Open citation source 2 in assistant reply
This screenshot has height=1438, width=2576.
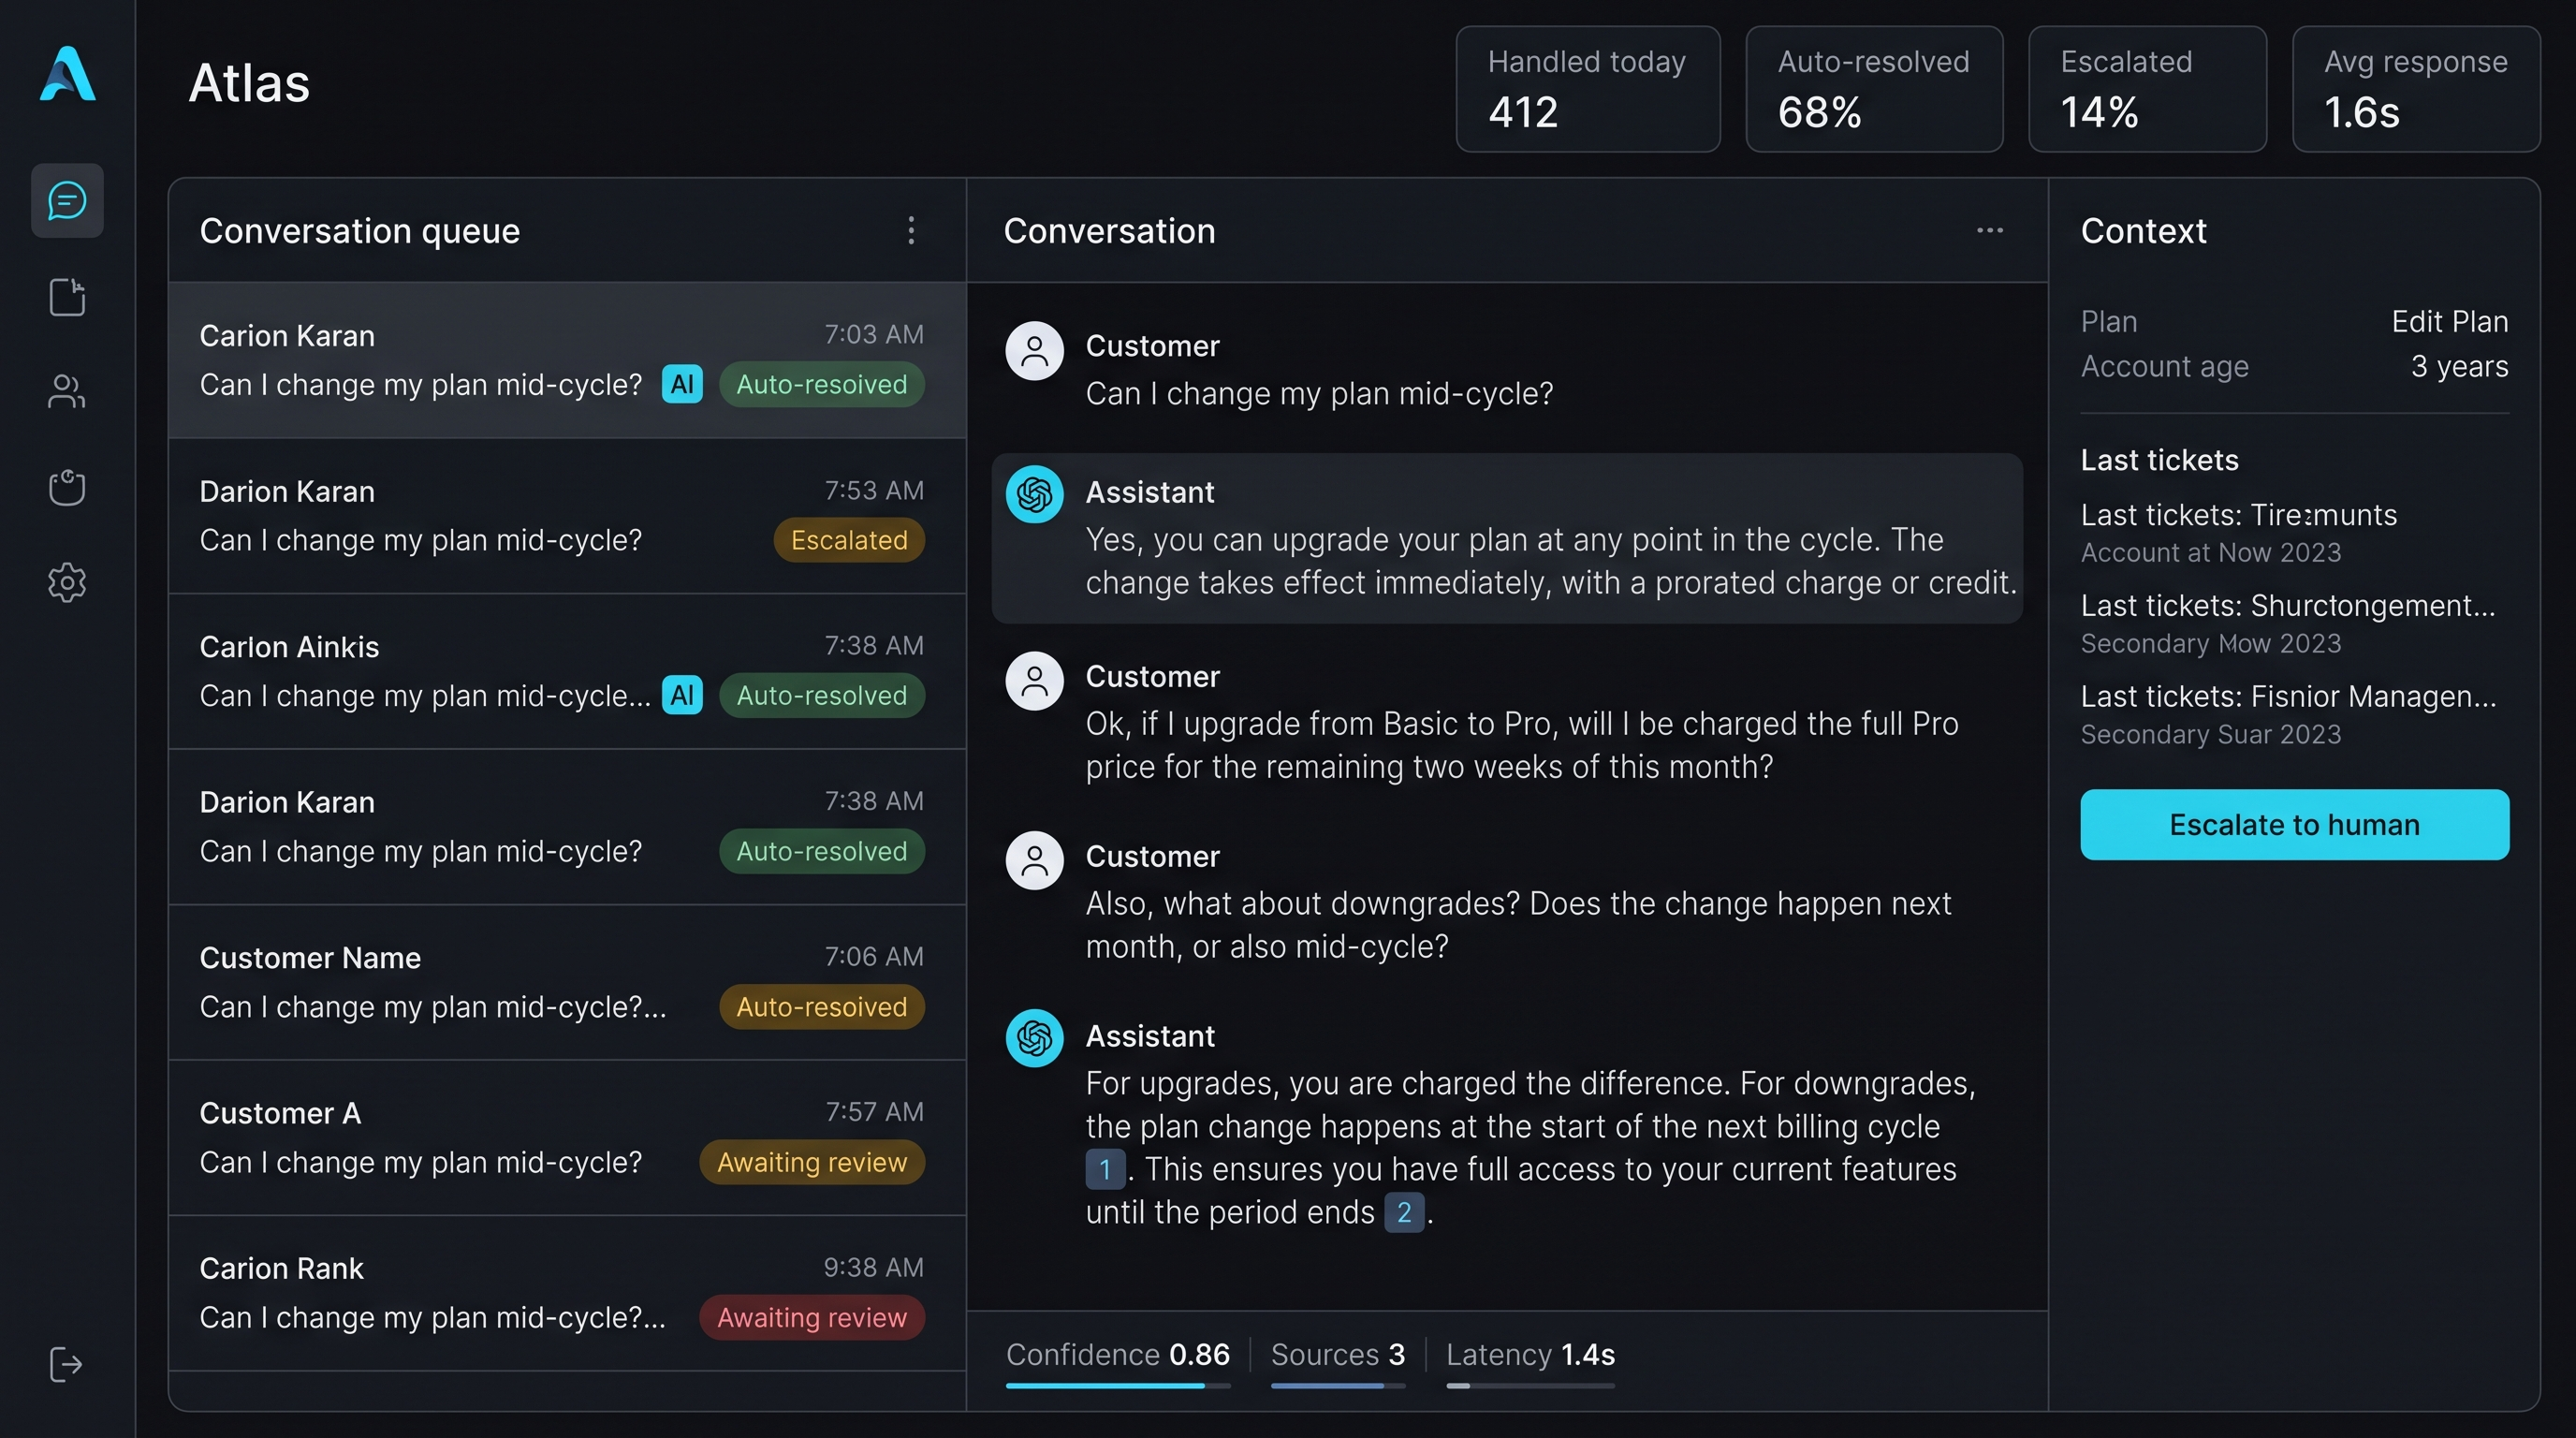tap(1404, 1212)
